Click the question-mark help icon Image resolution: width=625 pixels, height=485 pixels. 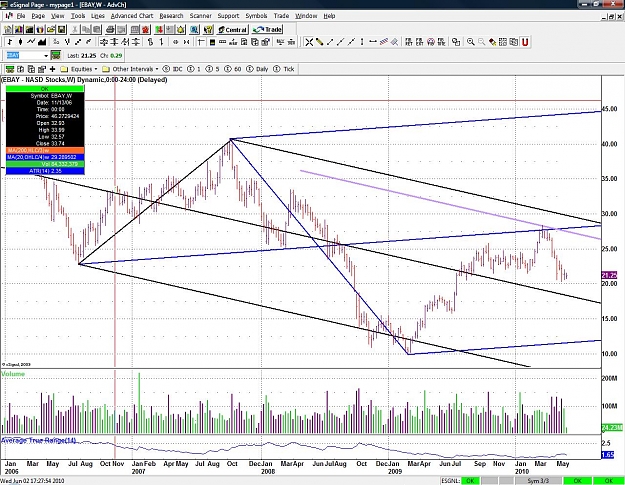coord(208,29)
